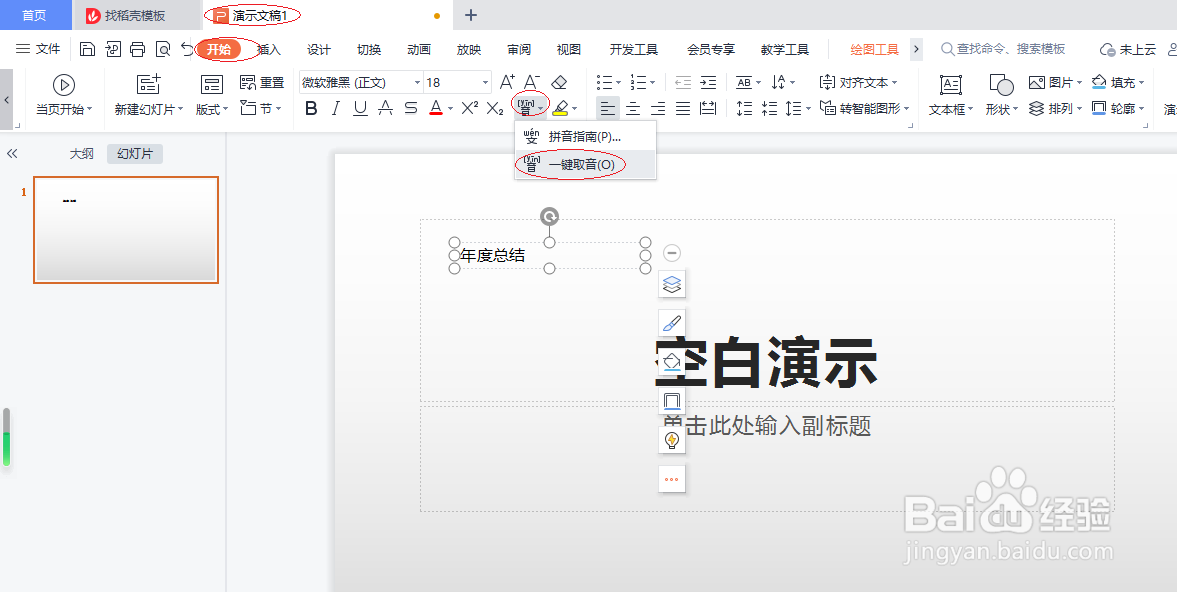Click the Print icon in quick toolbar
The width and height of the screenshot is (1177, 592).
click(137, 50)
